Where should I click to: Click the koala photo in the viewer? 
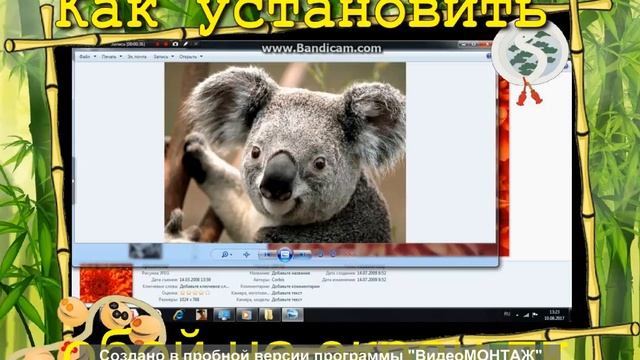click(285, 153)
